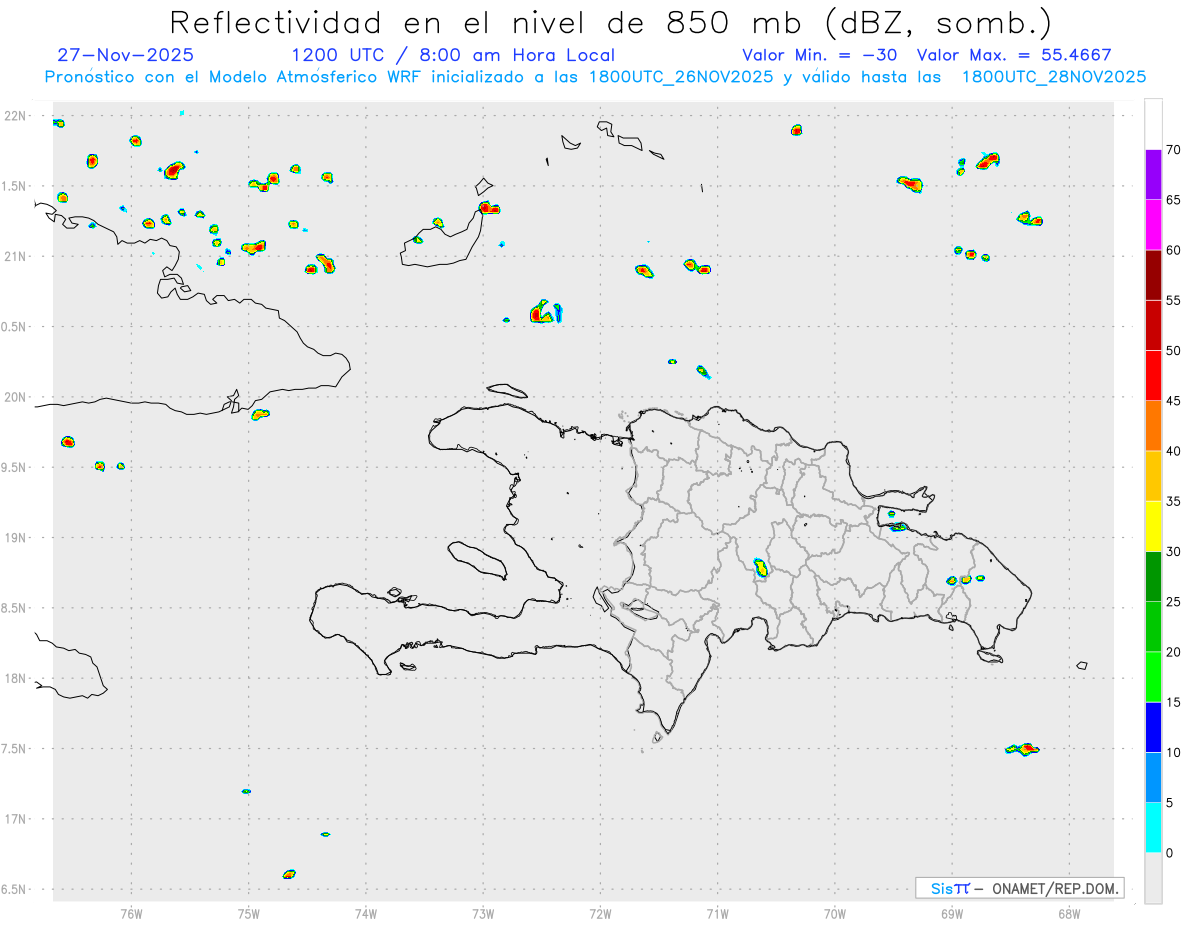The width and height of the screenshot is (1200, 927).
Task: Click the bright red 45–50 dBZ swatch
Action: (1153, 375)
